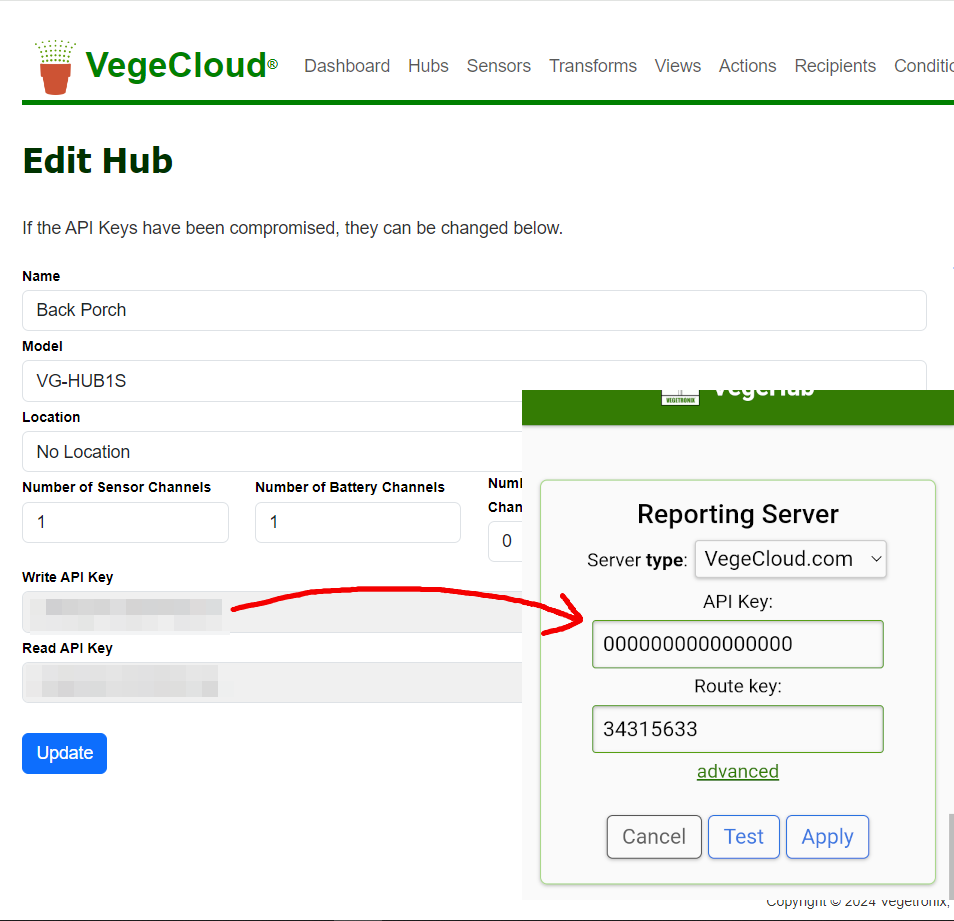954x921 pixels.
Task: Click the Write API Key label
Action: tap(68, 577)
